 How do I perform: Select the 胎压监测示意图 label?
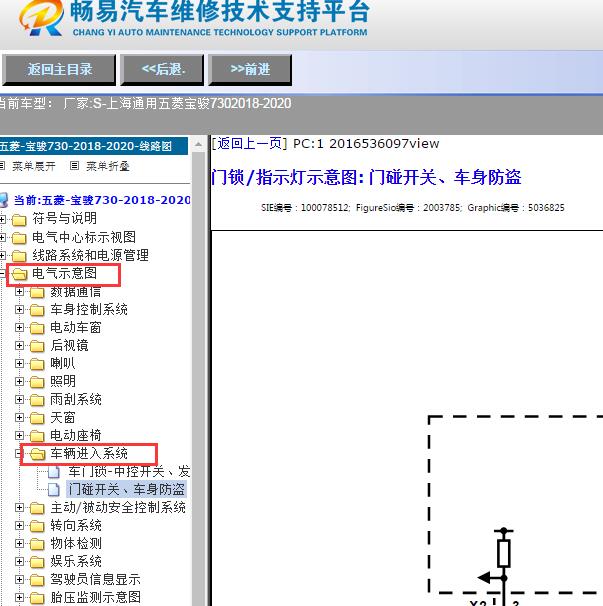click(x=95, y=597)
